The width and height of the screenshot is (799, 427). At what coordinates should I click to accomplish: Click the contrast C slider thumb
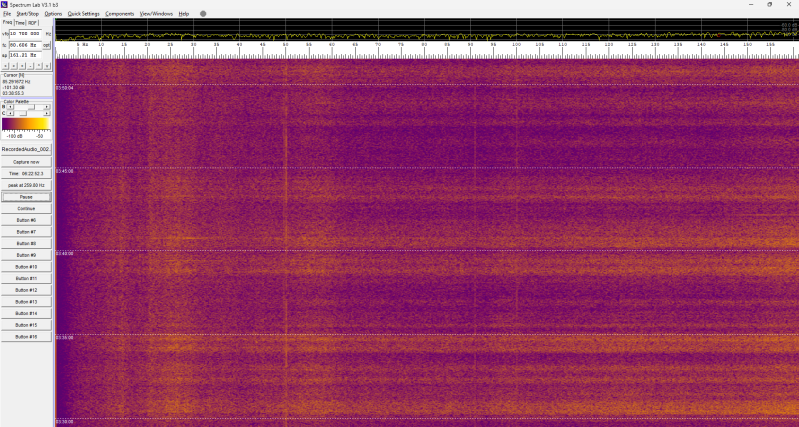(x=23, y=113)
